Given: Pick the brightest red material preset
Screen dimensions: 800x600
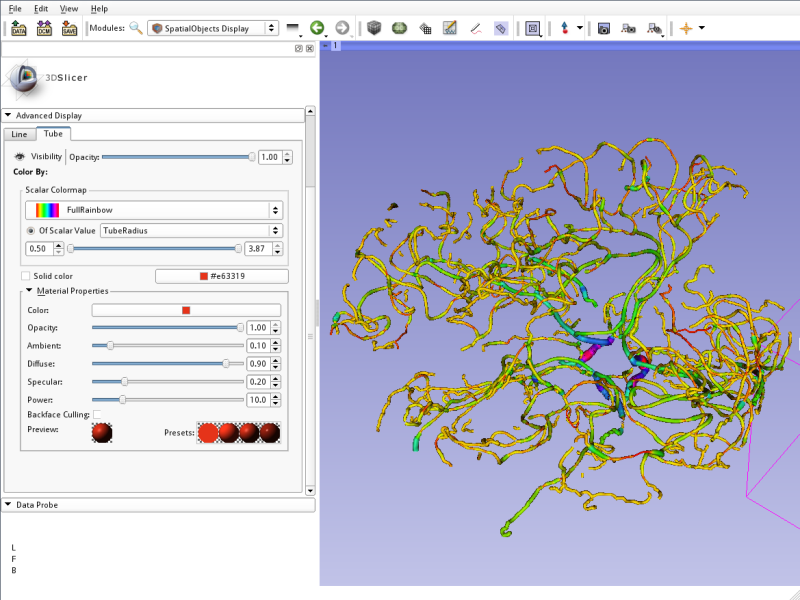Looking at the screenshot, I should pos(208,432).
